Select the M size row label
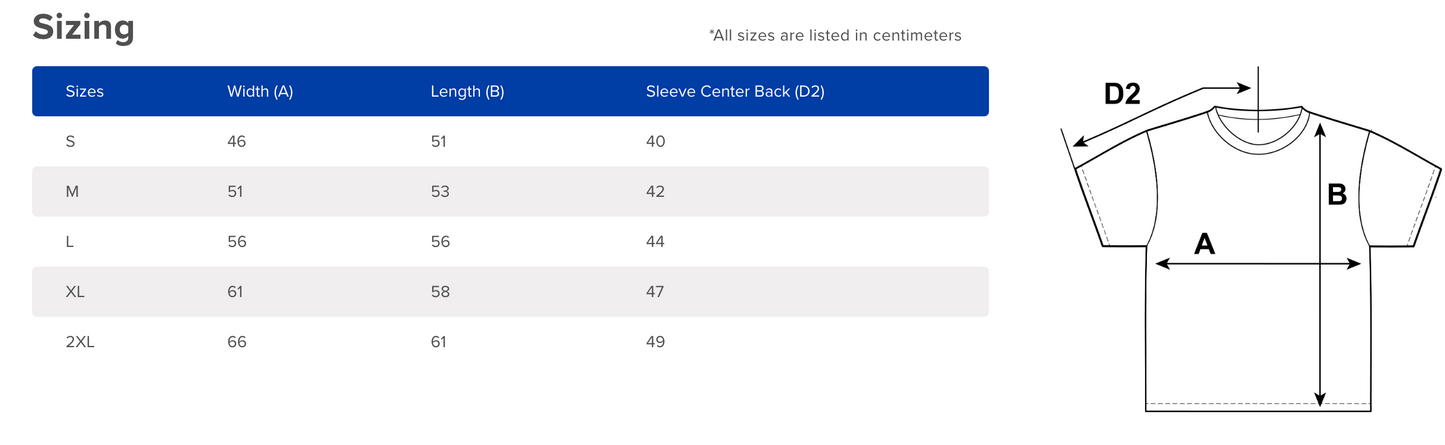Screen dimensions: 1445x445 [x=72, y=192]
